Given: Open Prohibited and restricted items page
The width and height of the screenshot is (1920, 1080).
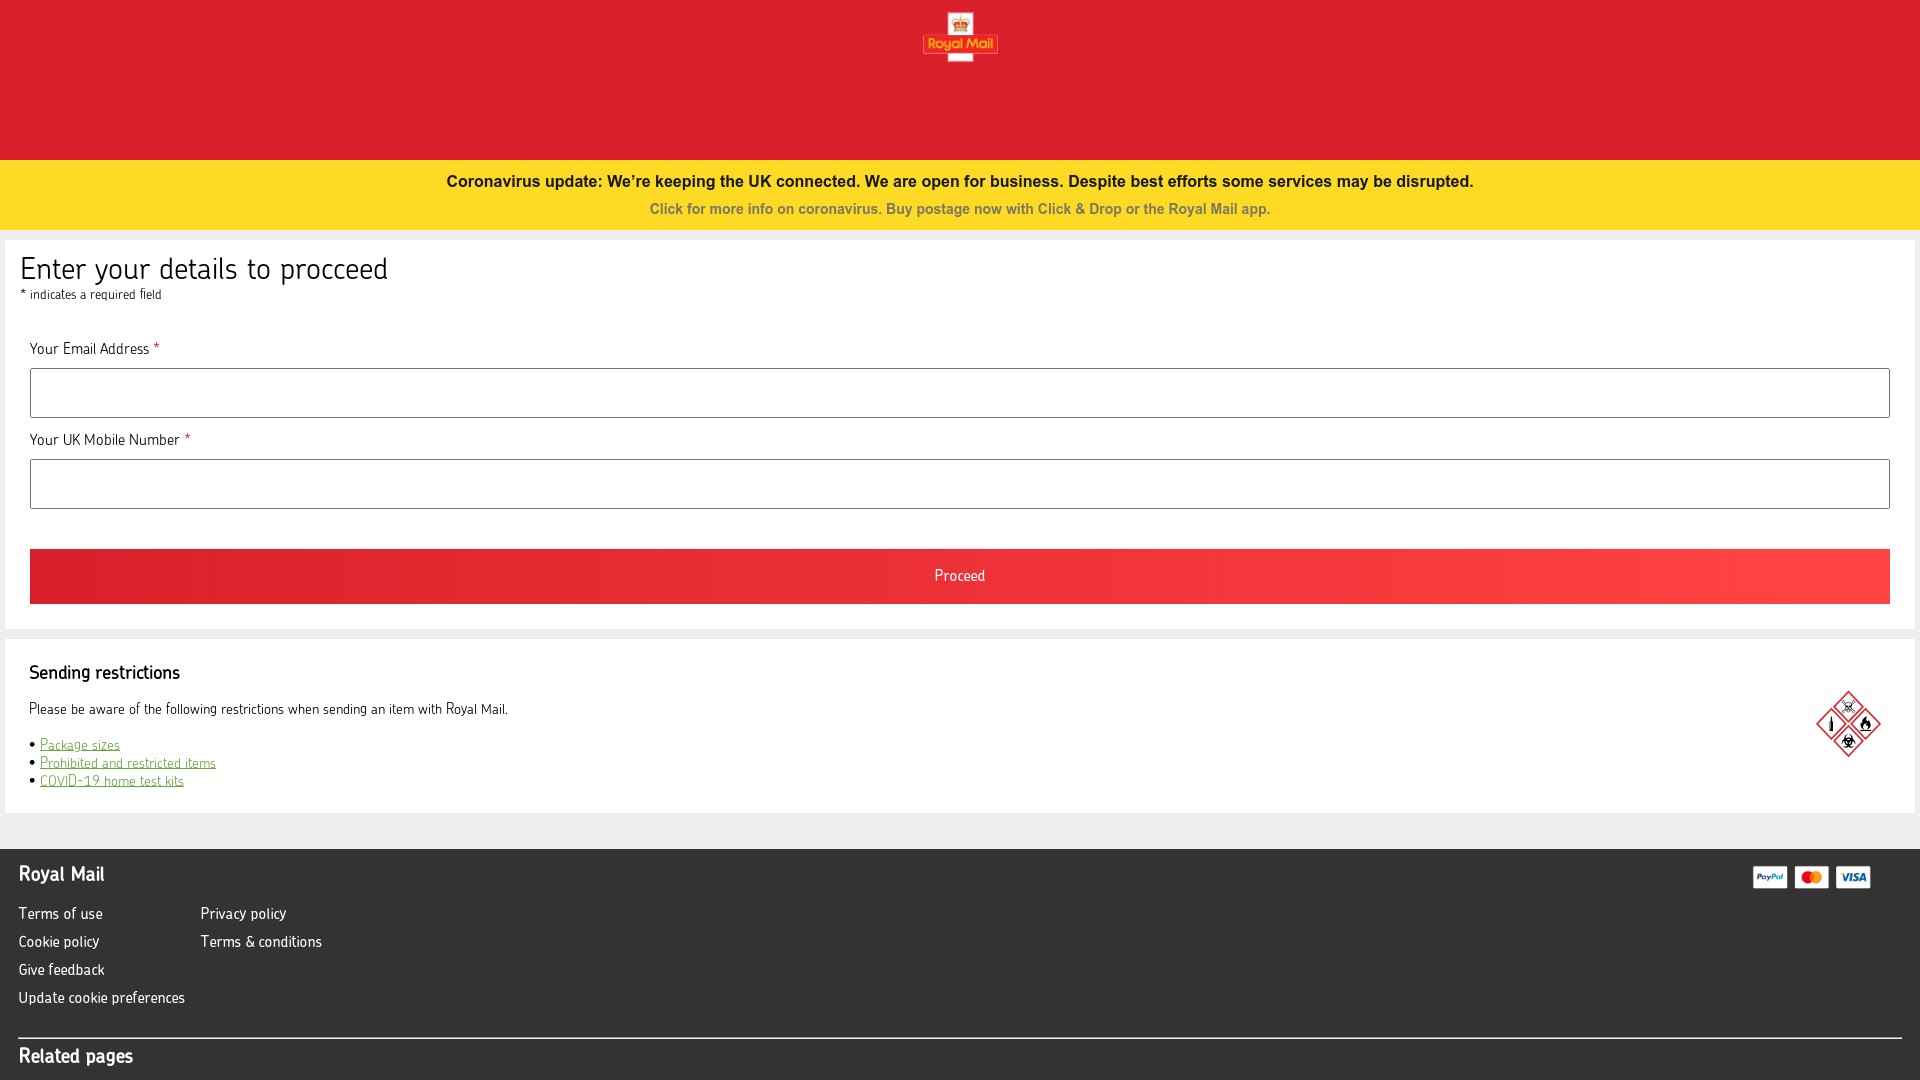Looking at the screenshot, I should 127,762.
